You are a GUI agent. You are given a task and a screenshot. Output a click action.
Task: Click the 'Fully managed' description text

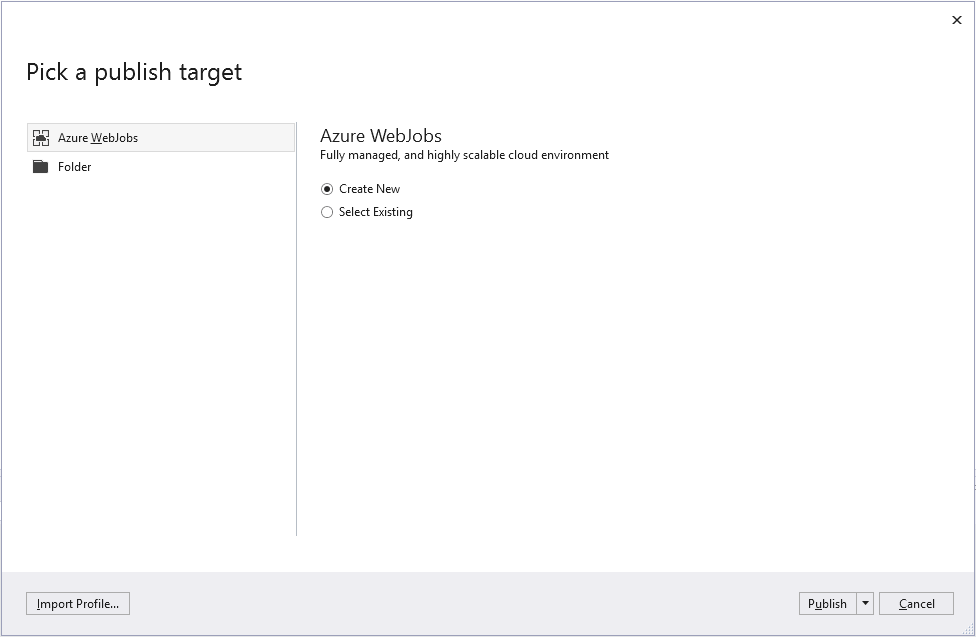(464, 155)
